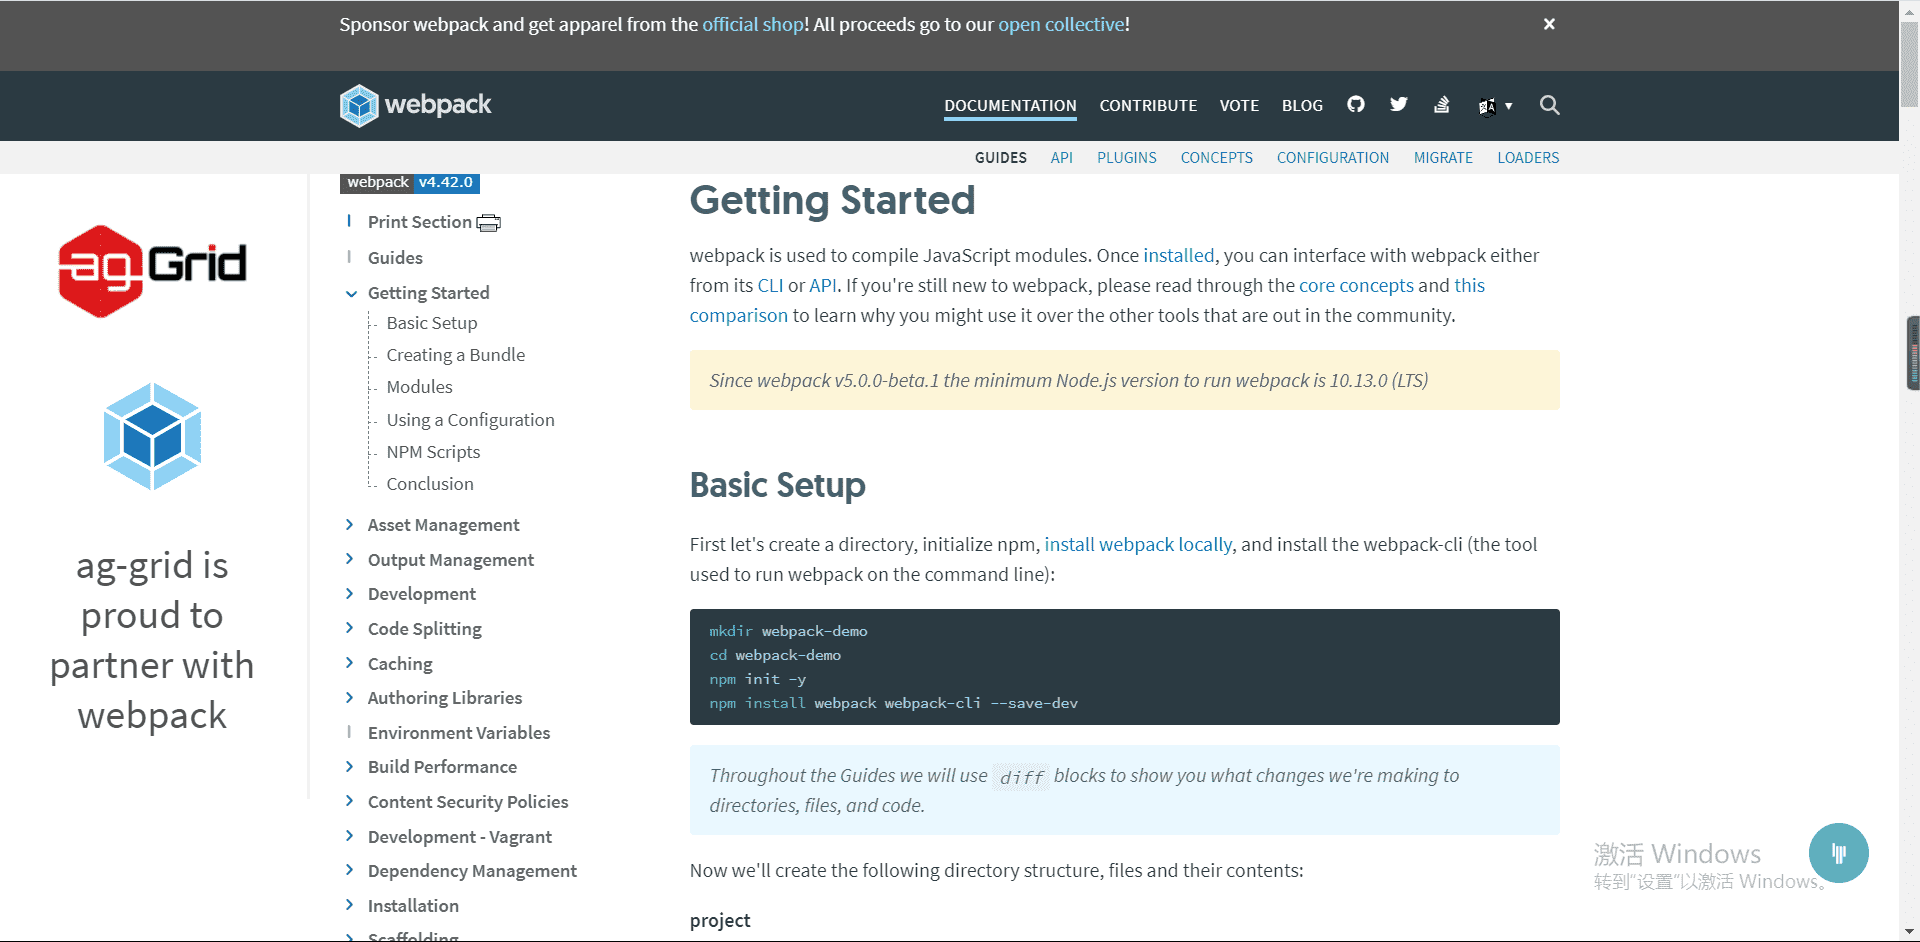The image size is (1920, 942).
Task: Open the Guides sidebar link
Action: tap(395, 258)
